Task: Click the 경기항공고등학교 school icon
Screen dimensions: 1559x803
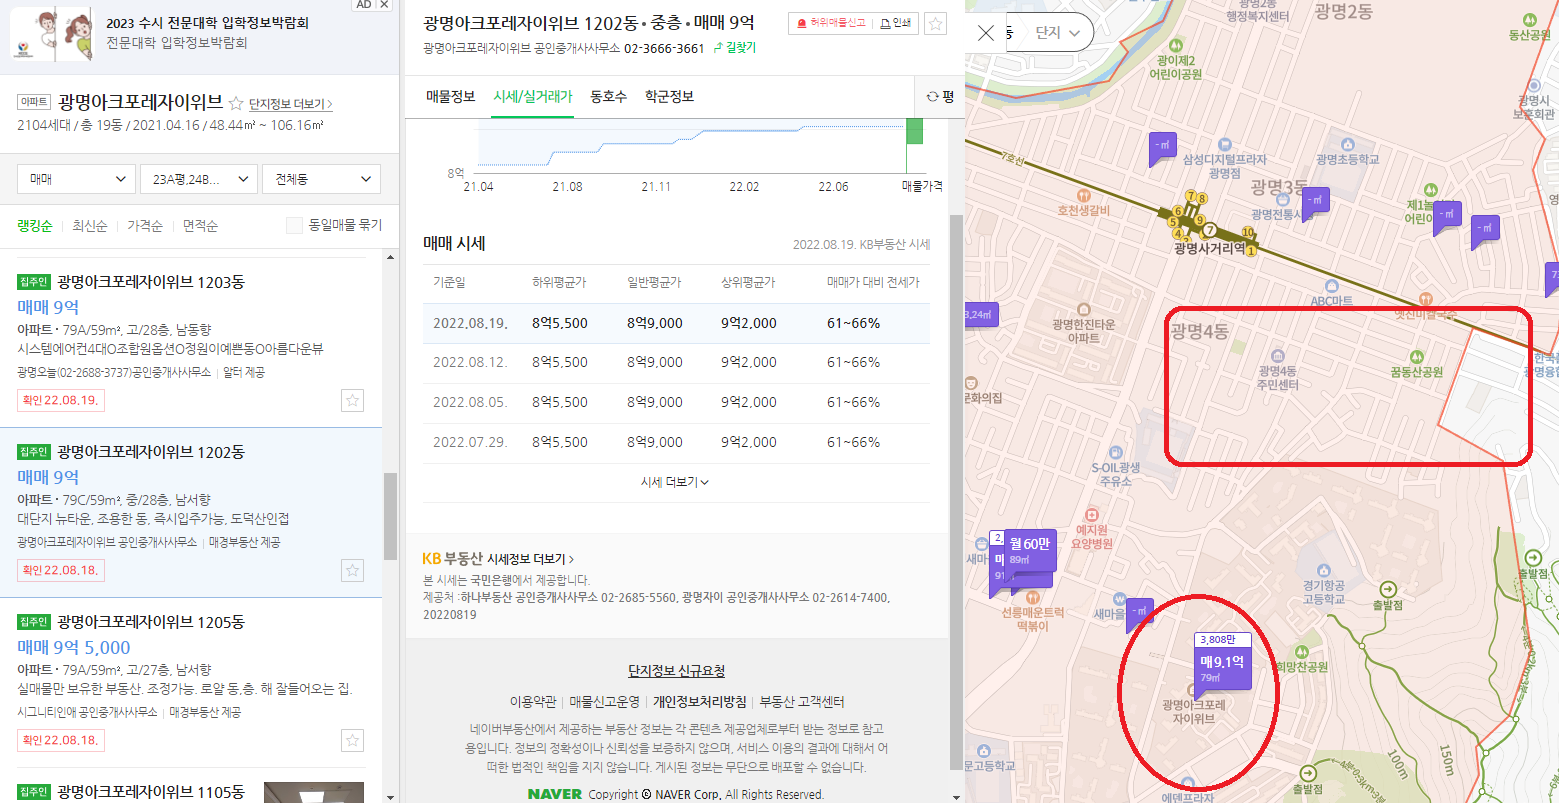Action: [x=1323, y=570]
